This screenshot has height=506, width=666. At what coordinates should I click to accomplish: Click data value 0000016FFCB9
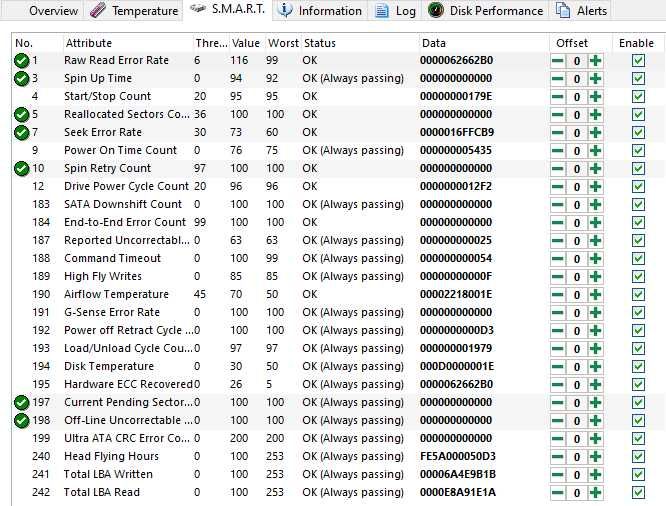(x=457, y=132)
